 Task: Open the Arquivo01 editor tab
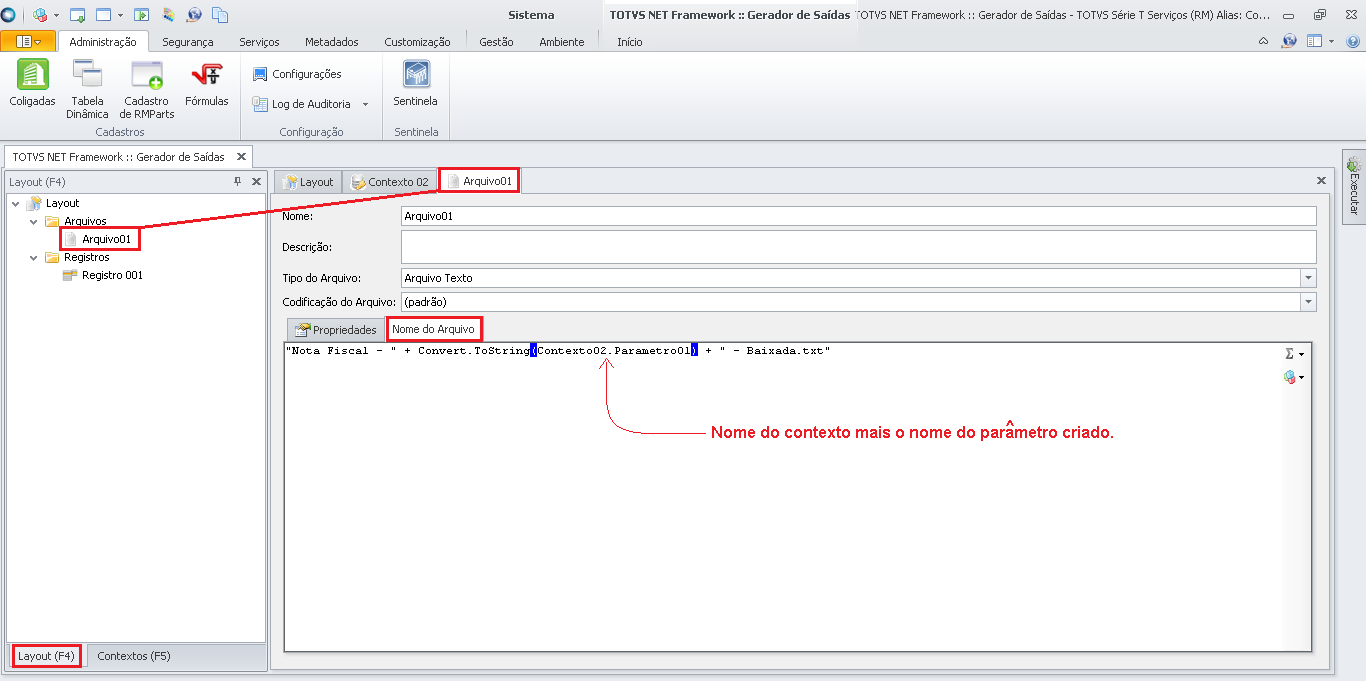pyautogui.click(x=480, y=181)
